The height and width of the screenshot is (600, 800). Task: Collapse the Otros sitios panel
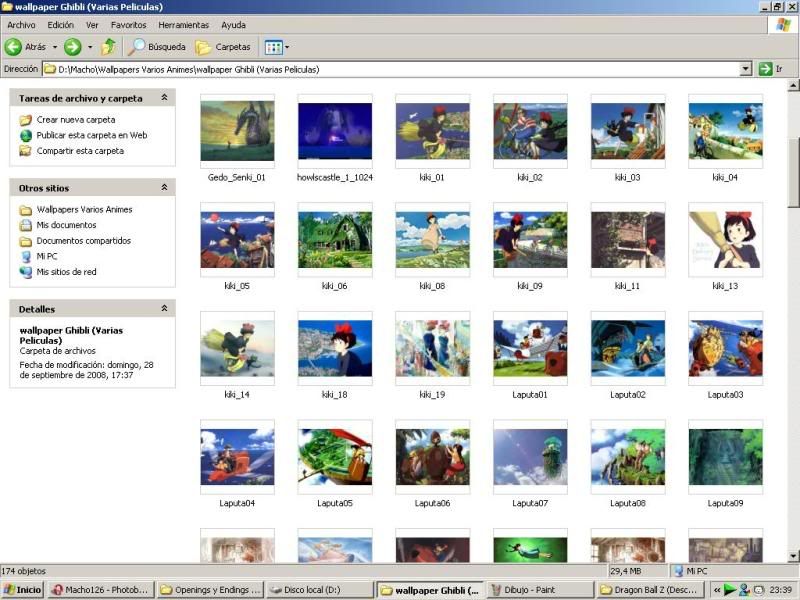[x=164, y=187]
